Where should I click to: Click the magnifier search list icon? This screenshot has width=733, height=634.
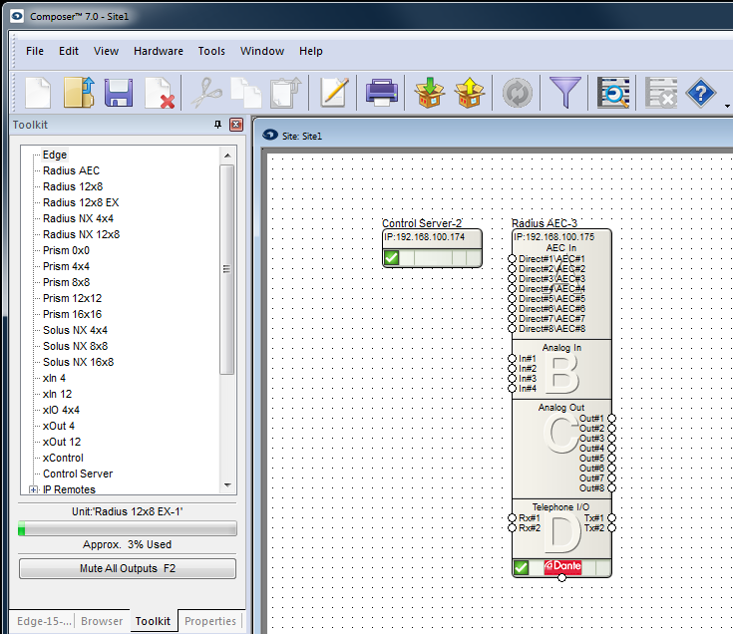pyautogui.click(x=612, y=93)
